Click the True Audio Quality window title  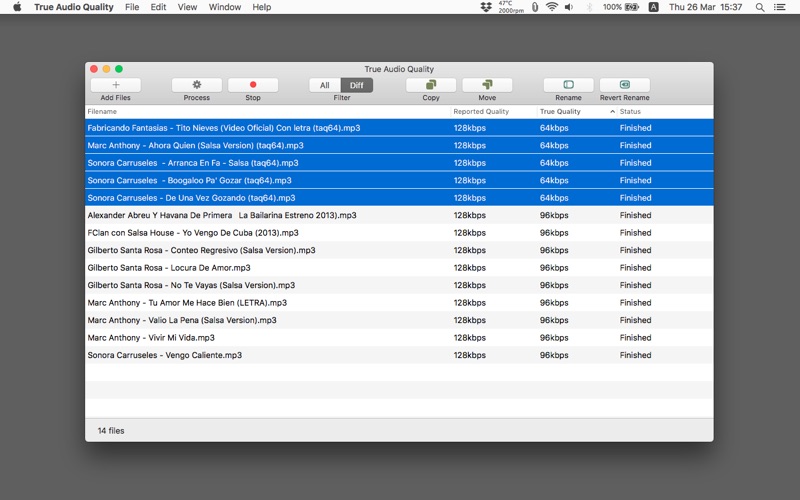(399, 69)
